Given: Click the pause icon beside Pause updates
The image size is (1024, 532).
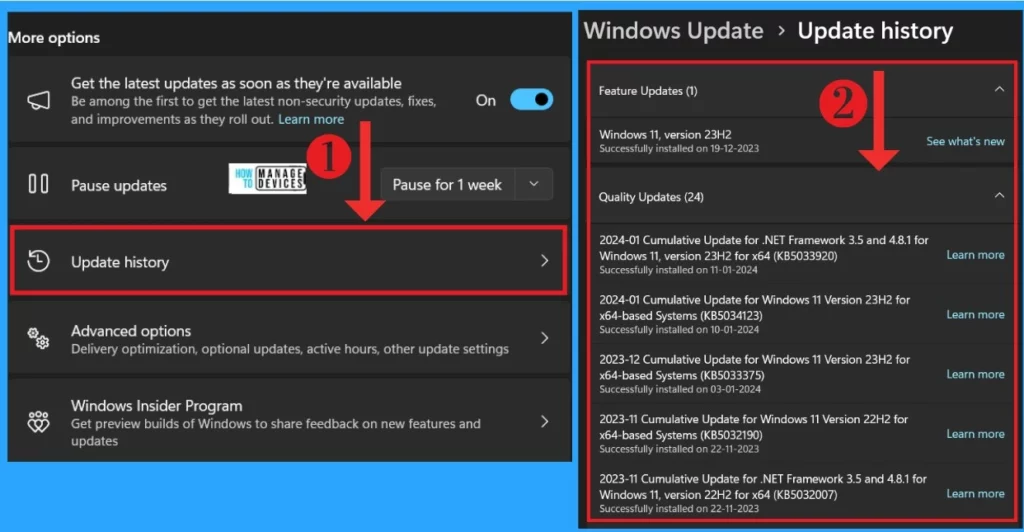Looking at the screenshot, I should 39,184.
